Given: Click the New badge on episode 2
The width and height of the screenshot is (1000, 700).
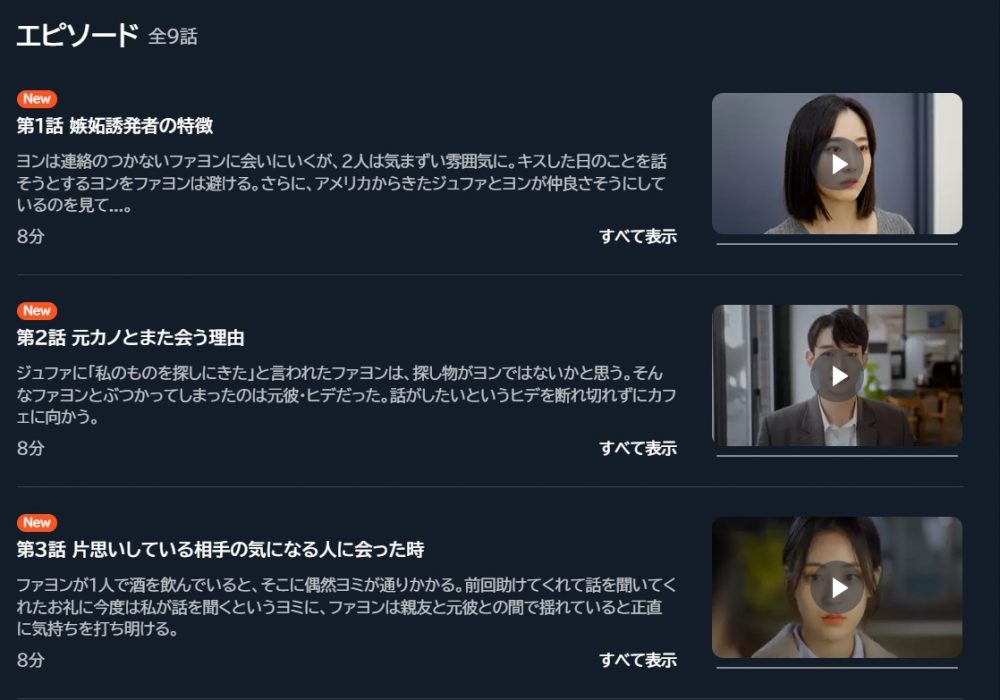Looking at the screenshot, I should (37, 310).
